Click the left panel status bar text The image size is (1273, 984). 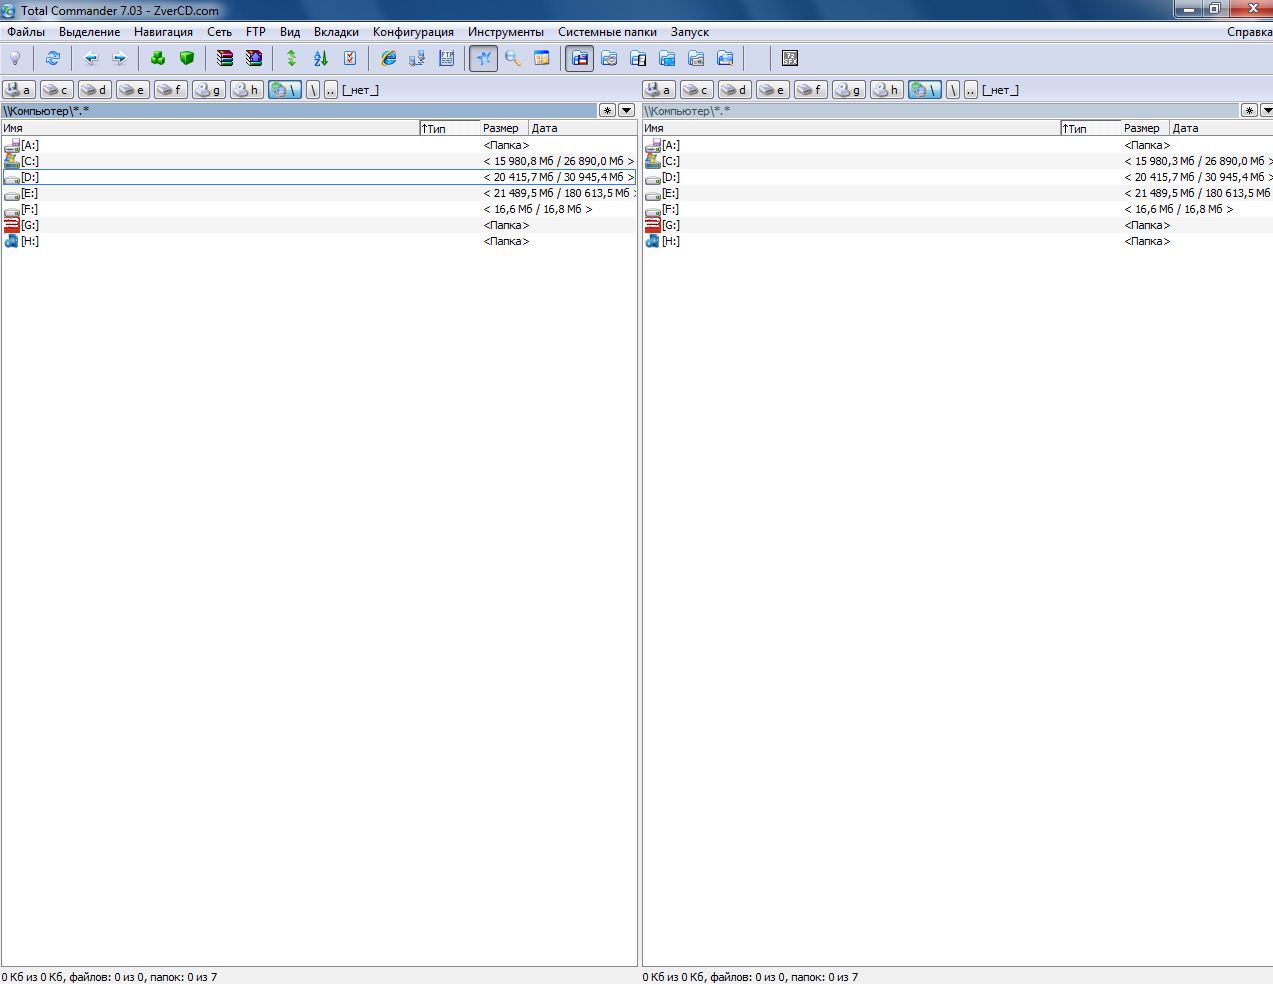[110, 977]
